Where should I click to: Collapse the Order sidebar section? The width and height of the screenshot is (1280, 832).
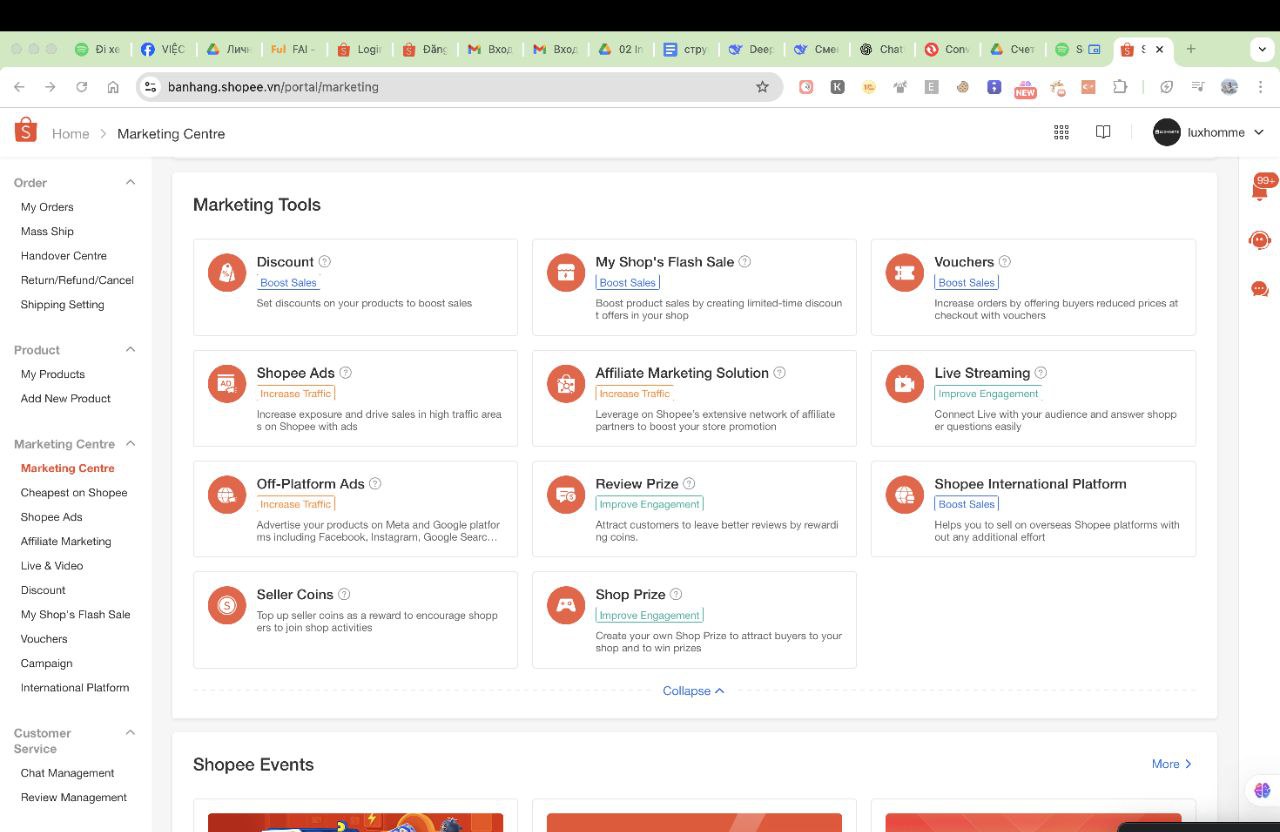(130, 182)
